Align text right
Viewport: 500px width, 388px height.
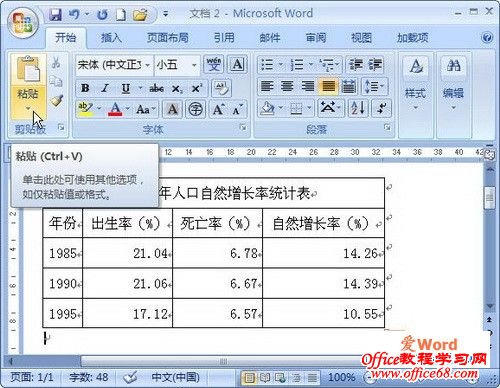308,87
